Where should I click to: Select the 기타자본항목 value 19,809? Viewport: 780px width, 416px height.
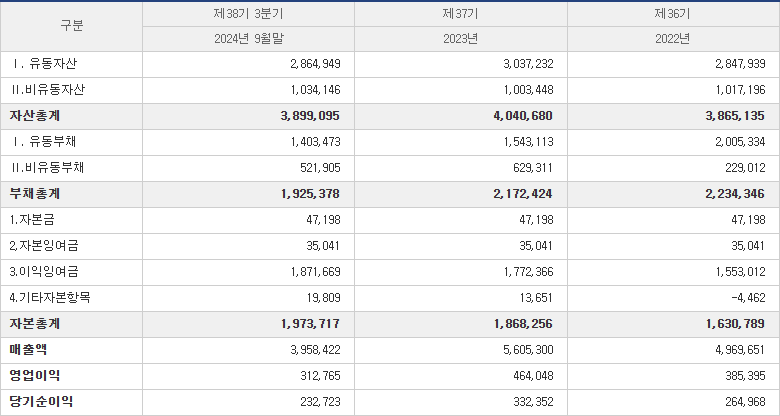point(324,298)
